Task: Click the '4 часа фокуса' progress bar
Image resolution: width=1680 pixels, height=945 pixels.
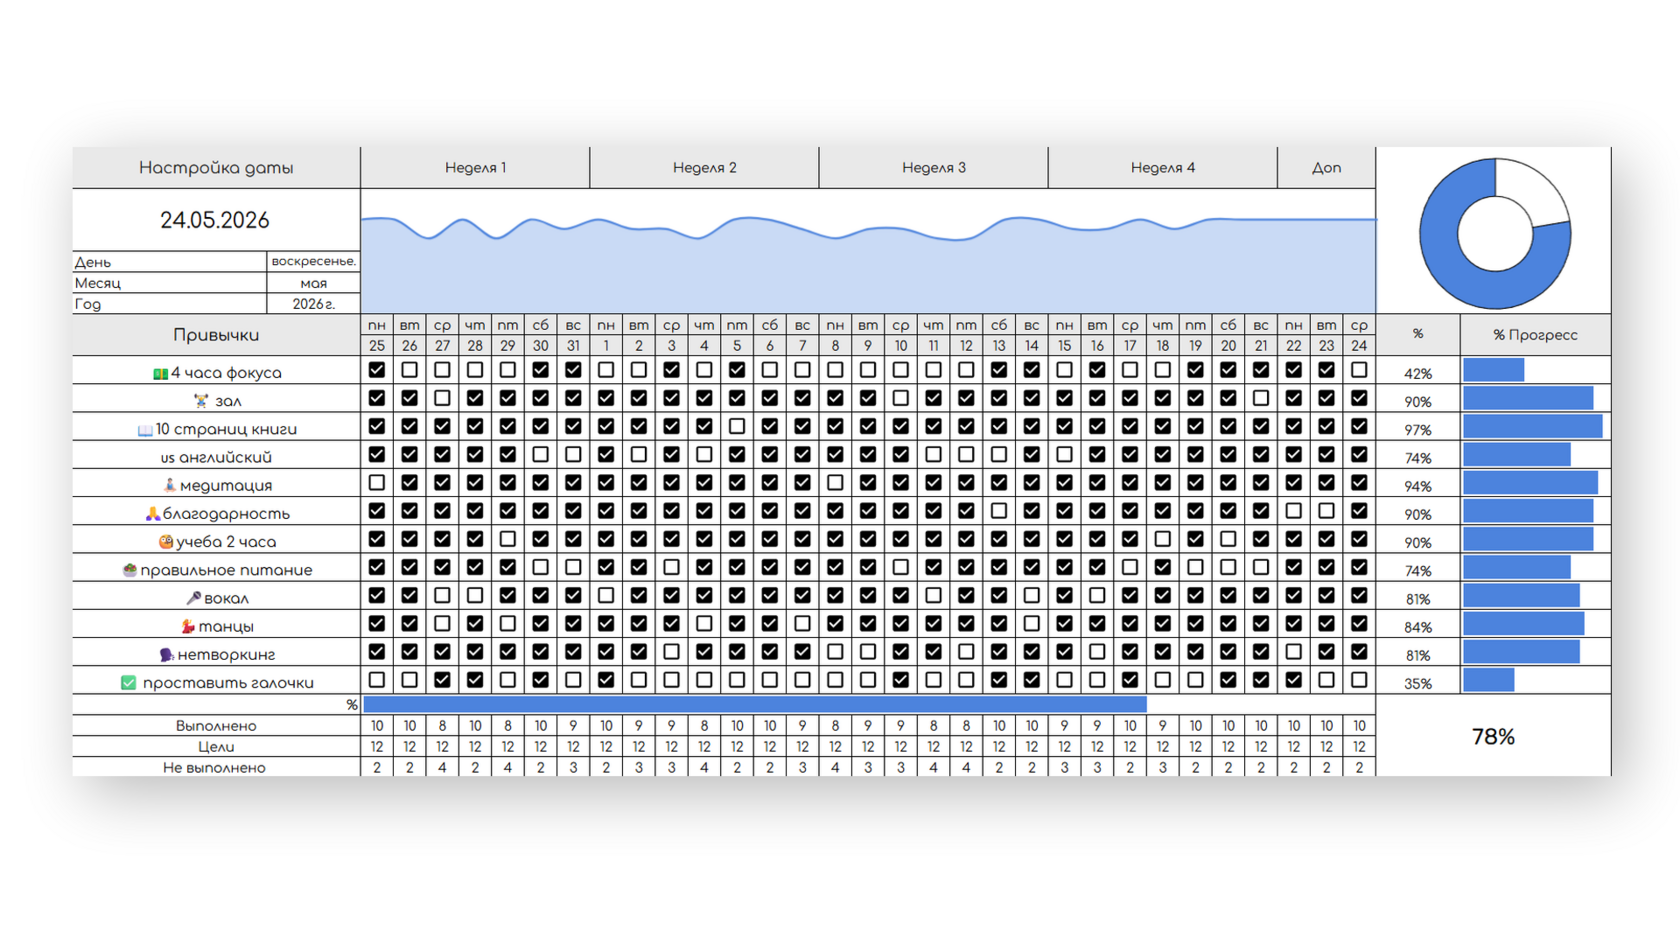Action: pos(1494,371)
